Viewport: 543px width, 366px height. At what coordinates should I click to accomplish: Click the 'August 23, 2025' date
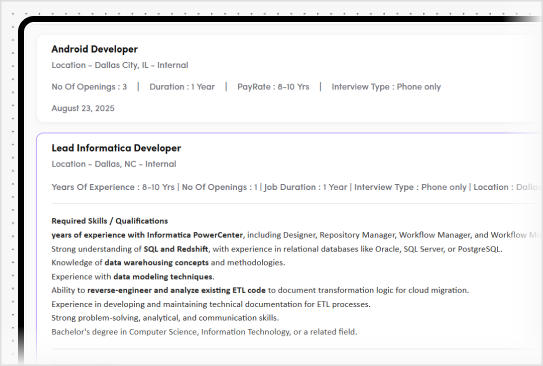point(83,108)
